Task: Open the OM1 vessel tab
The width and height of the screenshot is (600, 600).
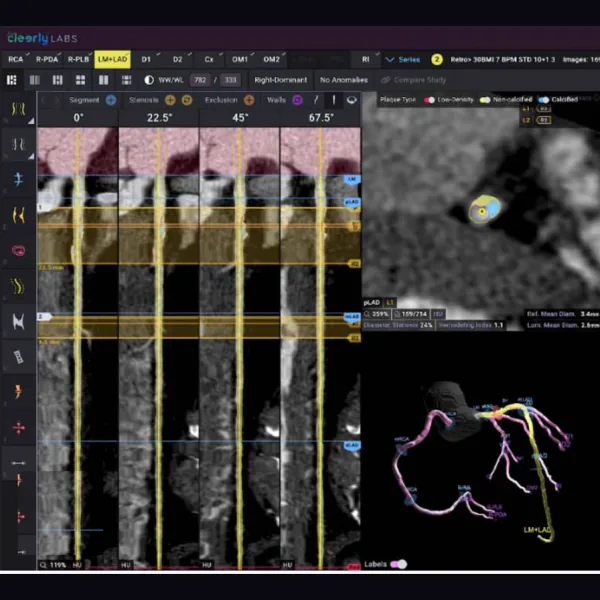Action: [240, 59]
